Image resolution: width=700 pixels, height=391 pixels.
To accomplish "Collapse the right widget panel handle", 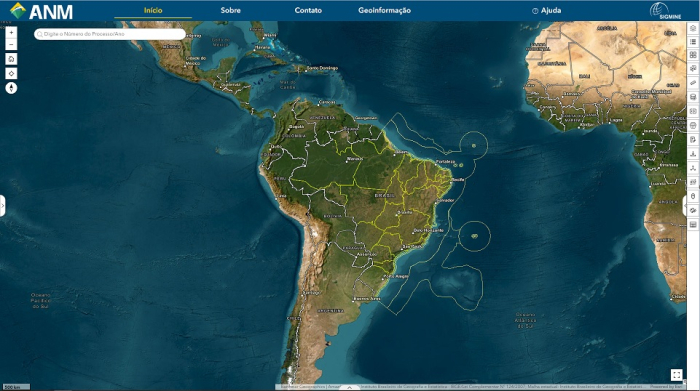I will (684, 206).
